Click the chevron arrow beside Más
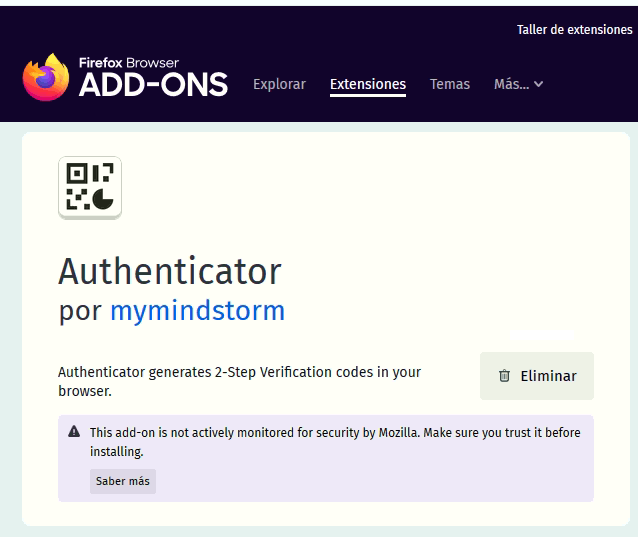 539,85
